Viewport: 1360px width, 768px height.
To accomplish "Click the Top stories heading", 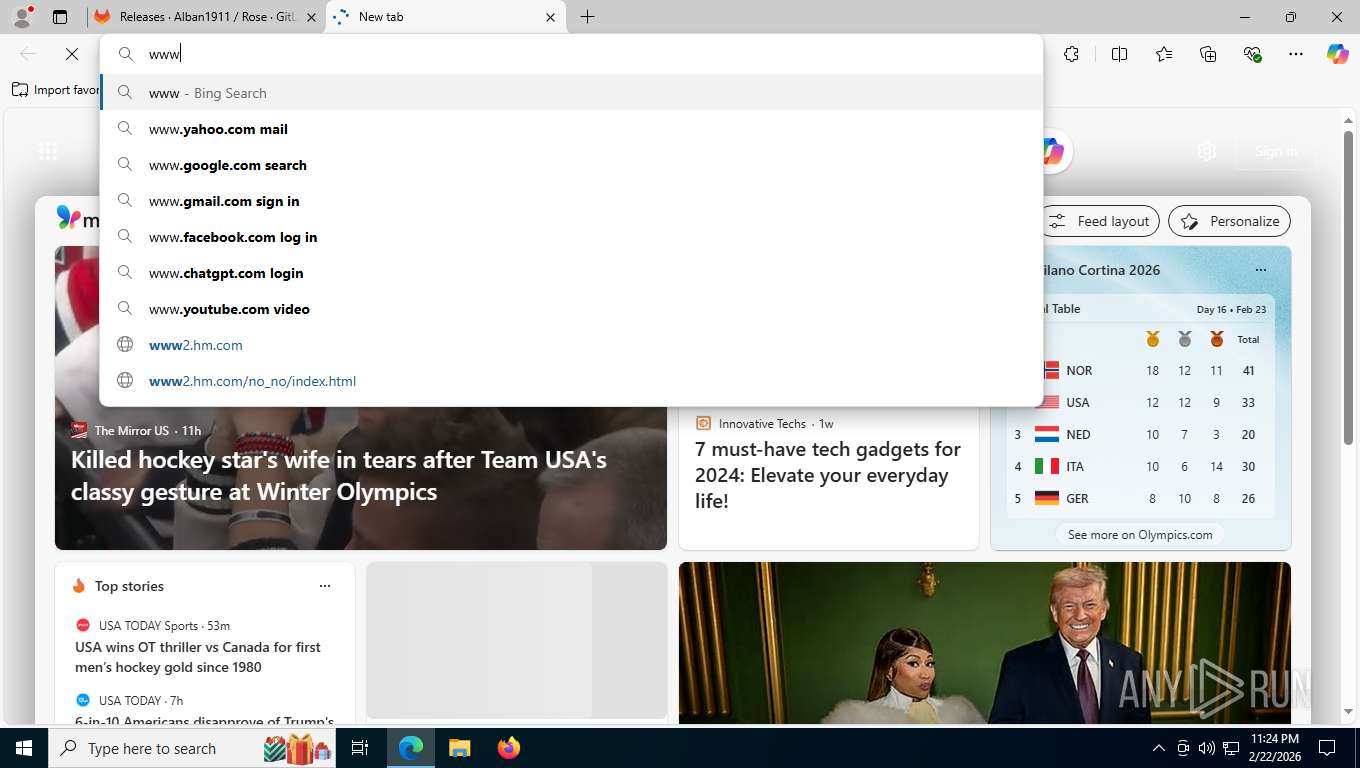I will click(x=129, y=586).
